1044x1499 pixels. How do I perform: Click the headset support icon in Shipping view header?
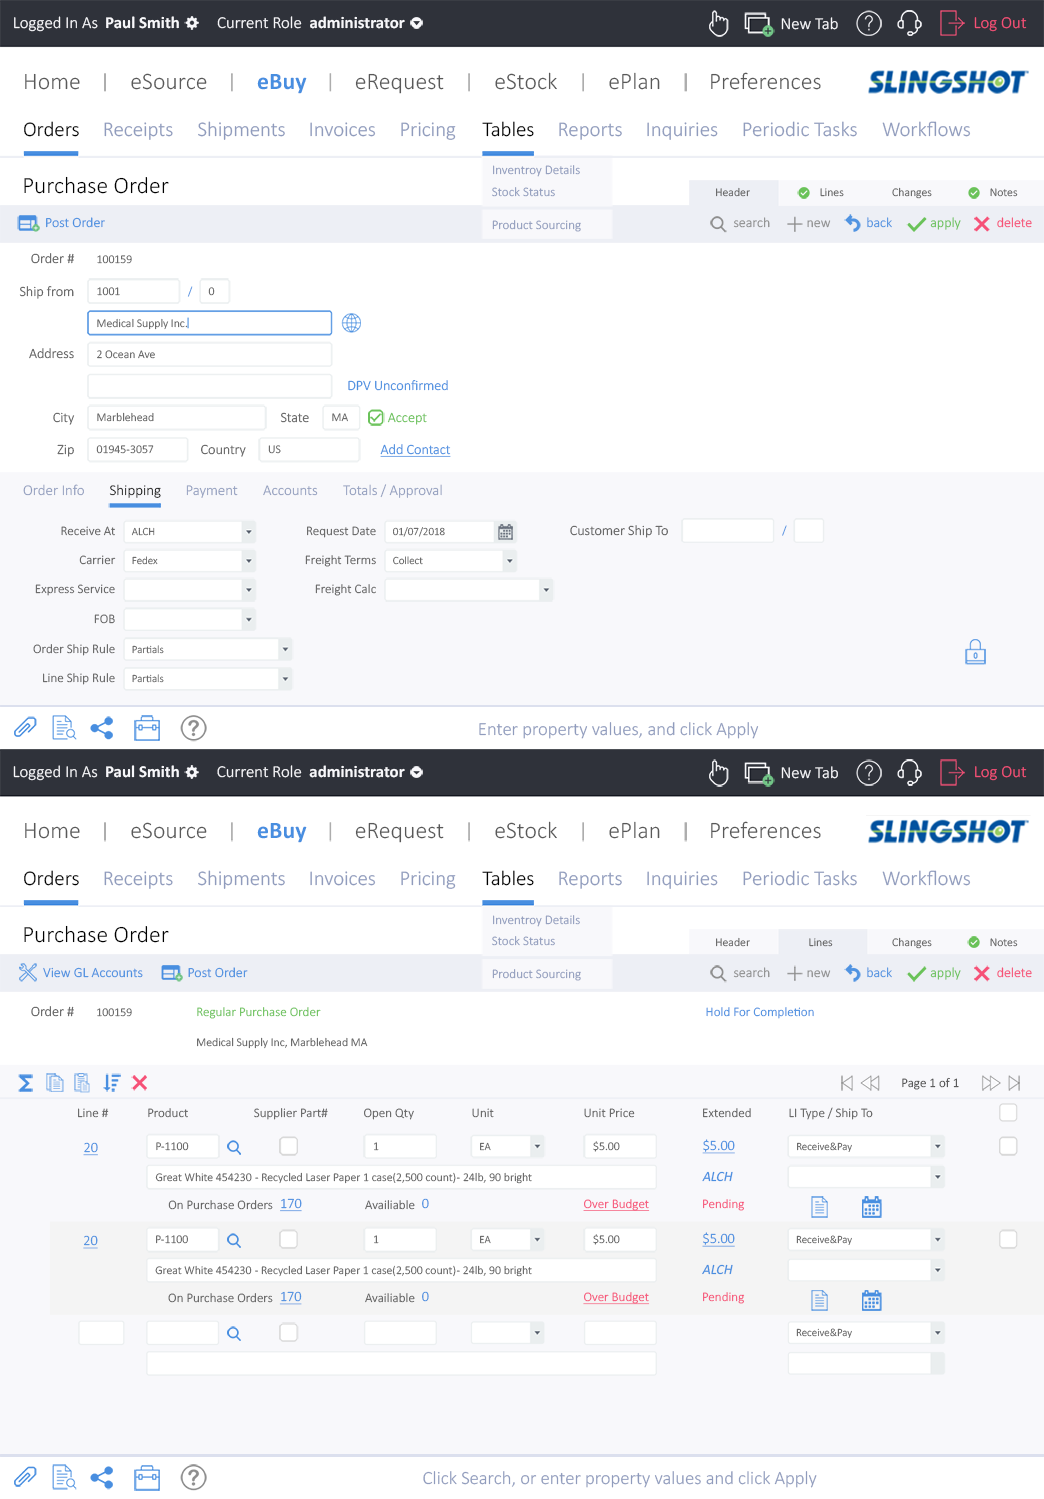pos(909,23)
